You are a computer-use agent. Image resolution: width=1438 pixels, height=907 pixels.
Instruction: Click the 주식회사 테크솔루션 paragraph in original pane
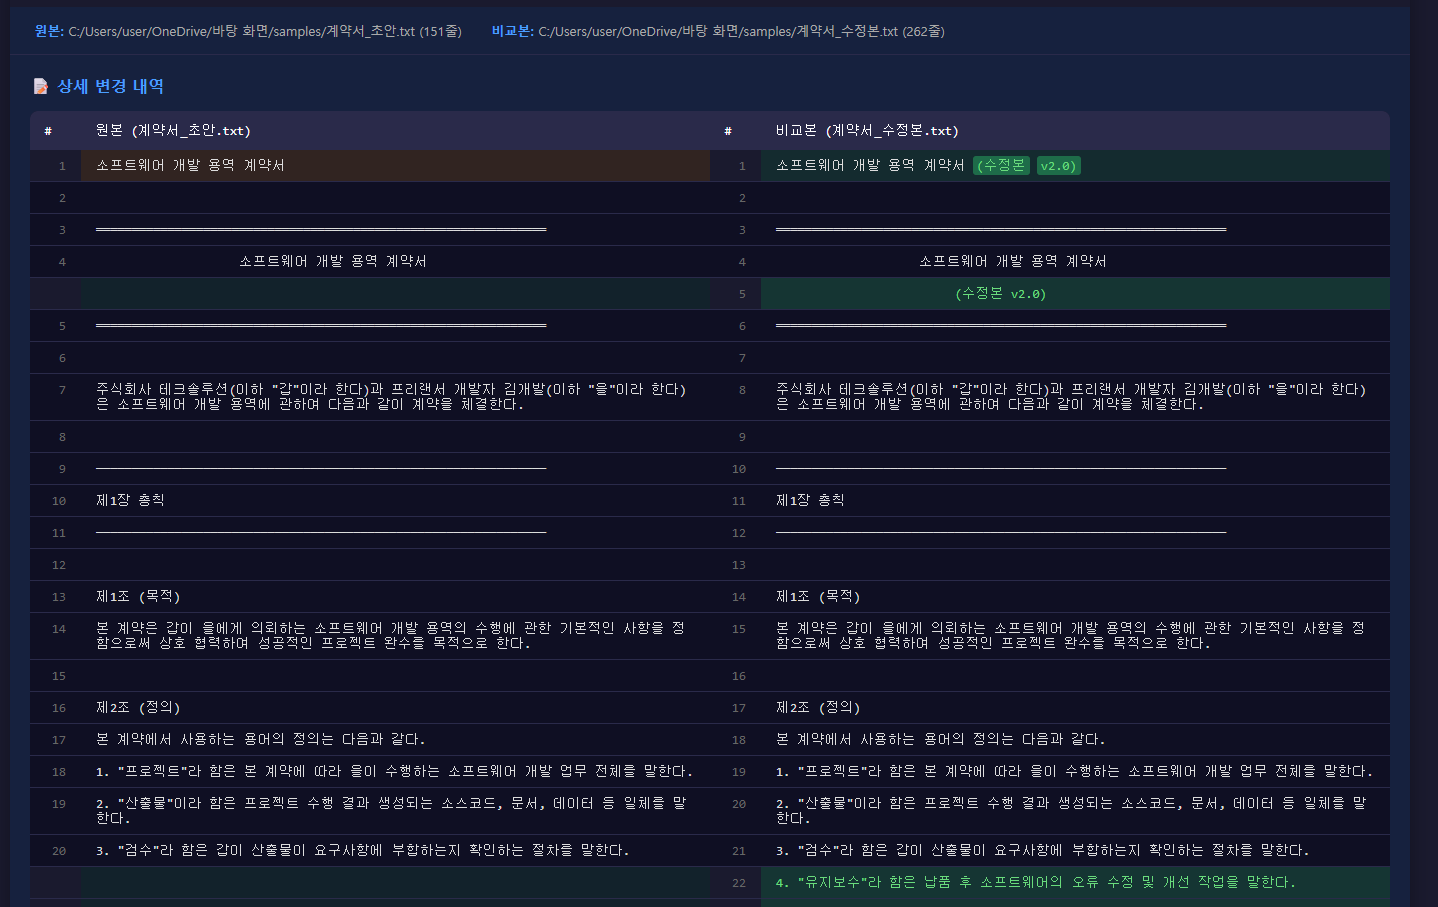(390, 397)
